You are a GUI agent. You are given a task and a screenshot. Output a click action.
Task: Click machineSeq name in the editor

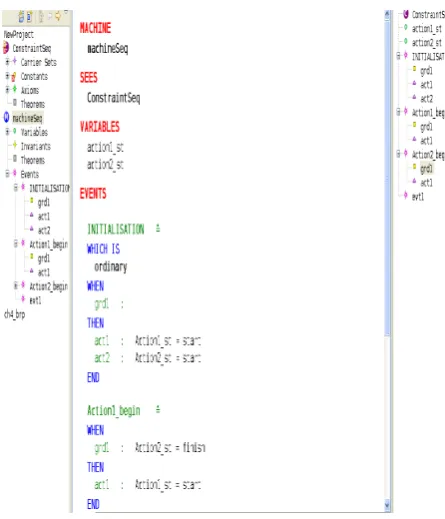(107, 49)
